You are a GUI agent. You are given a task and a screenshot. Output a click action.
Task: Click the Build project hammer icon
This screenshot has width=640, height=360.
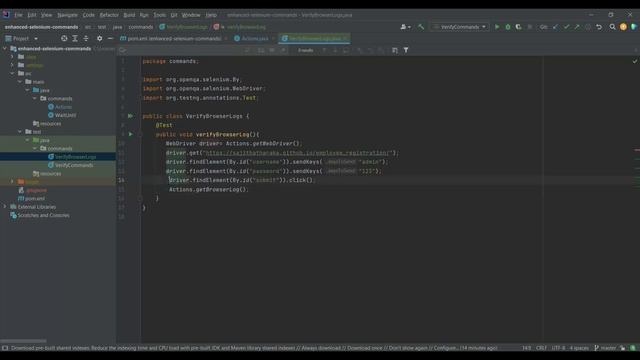(421, 27)
